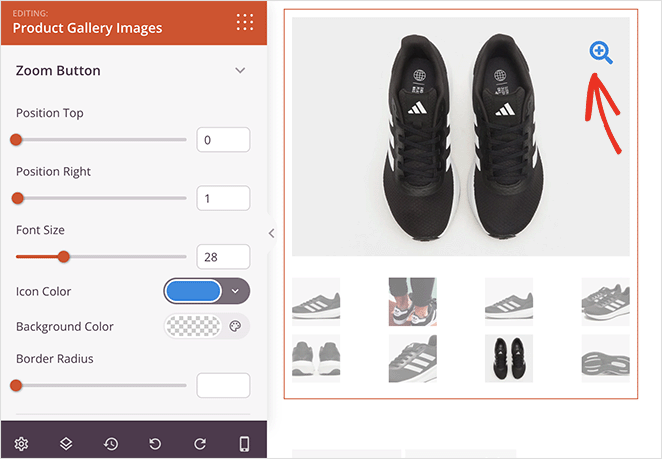Select the third top-row grey sneaker thumbnail
This screenshot has height=459, width=662.
pyautogui.click(x=509, y=301)
